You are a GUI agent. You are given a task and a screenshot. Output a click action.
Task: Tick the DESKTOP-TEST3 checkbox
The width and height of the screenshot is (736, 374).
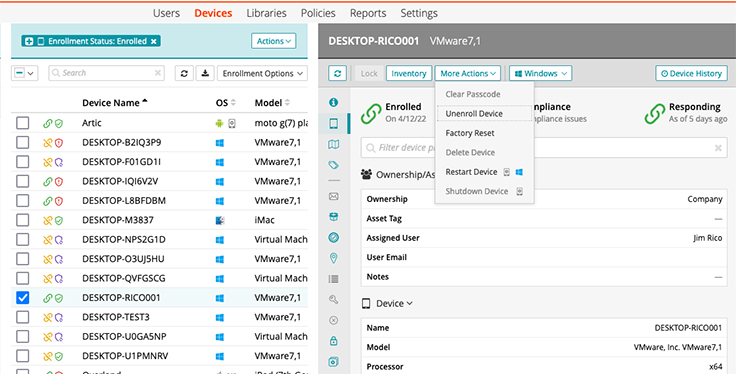point(23,317)
